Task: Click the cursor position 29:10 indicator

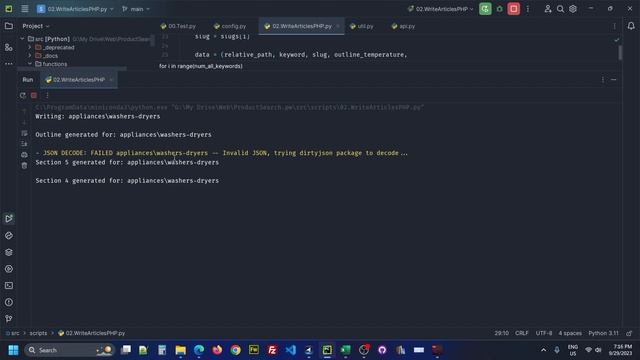Action: click(x=502, y=333)
